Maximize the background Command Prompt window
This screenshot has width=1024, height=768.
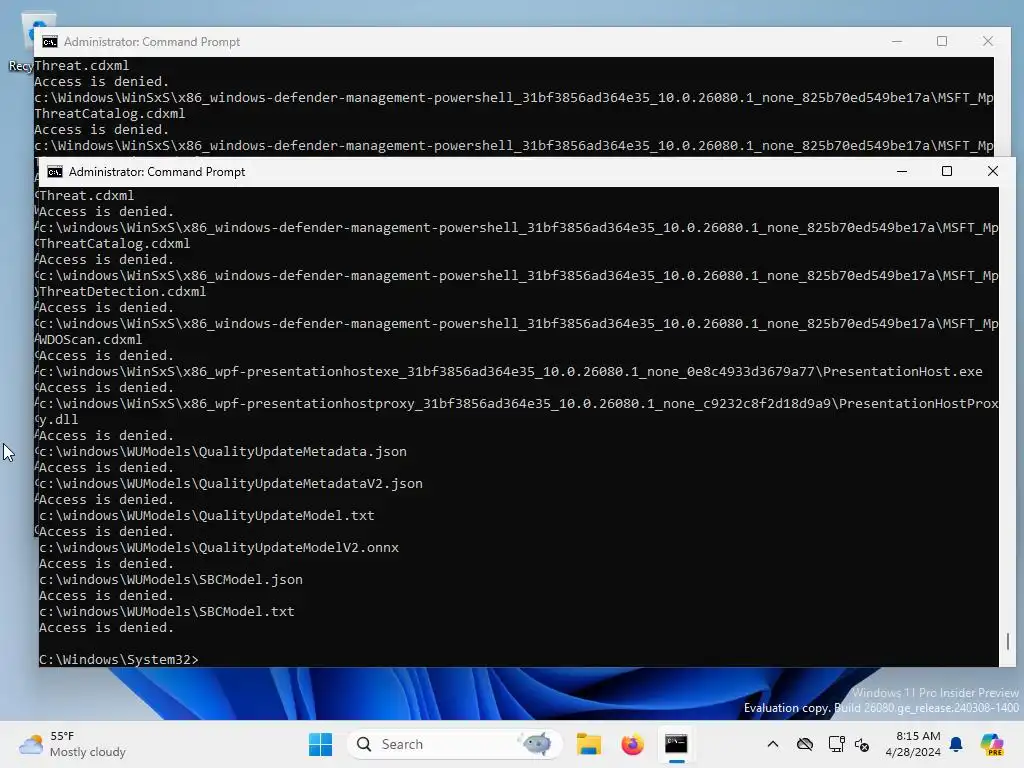(x=942, y=41)
